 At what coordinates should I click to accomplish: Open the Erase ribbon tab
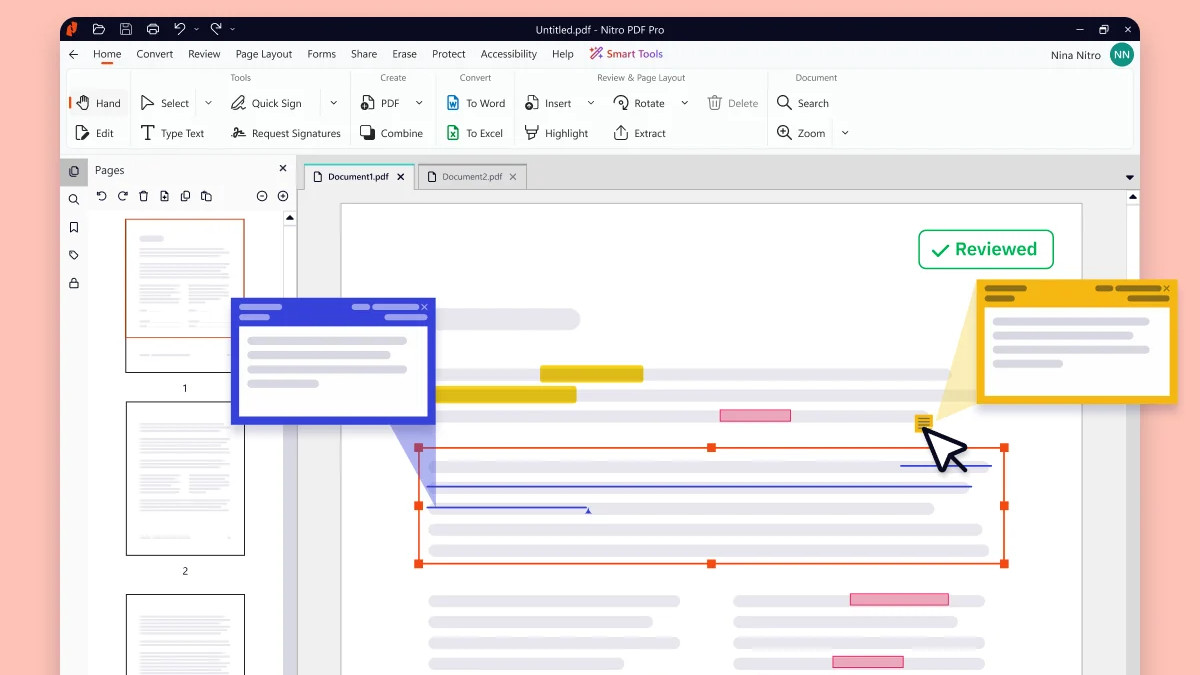coord(404,54)
